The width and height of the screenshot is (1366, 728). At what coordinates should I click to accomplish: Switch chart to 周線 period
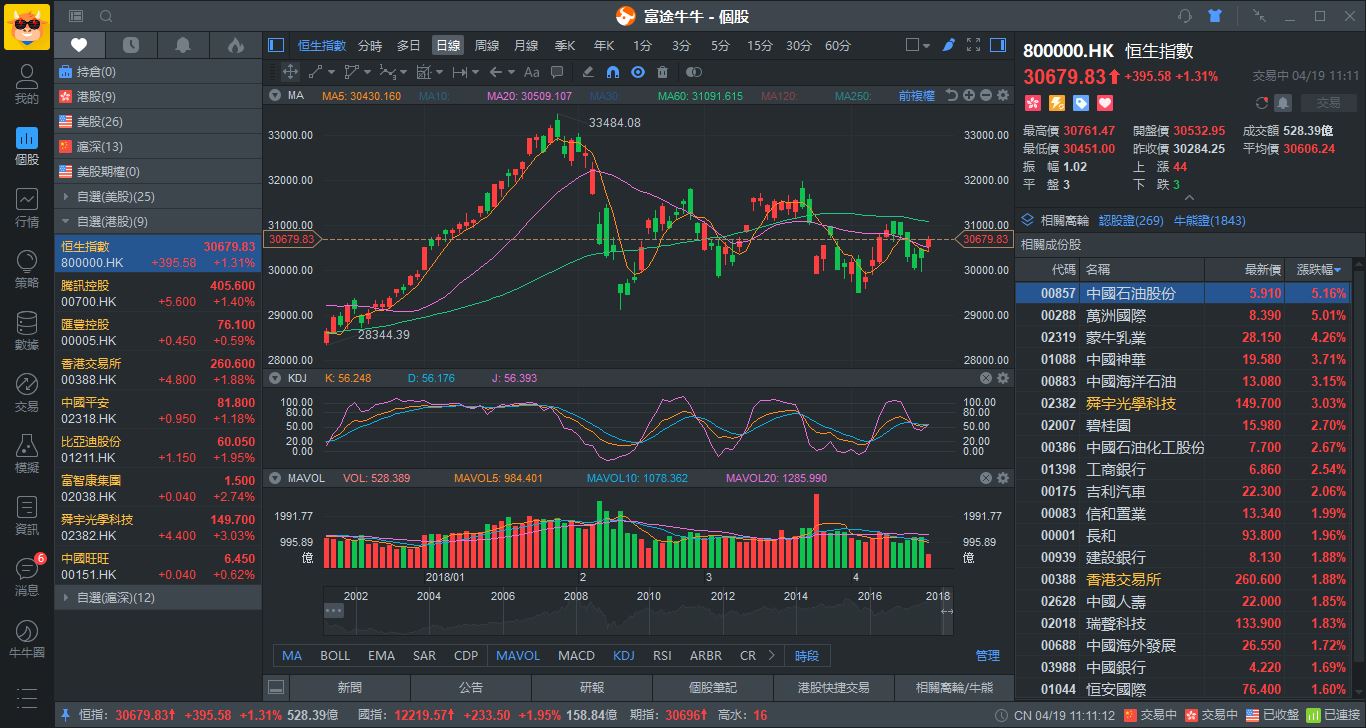(486, 45)
